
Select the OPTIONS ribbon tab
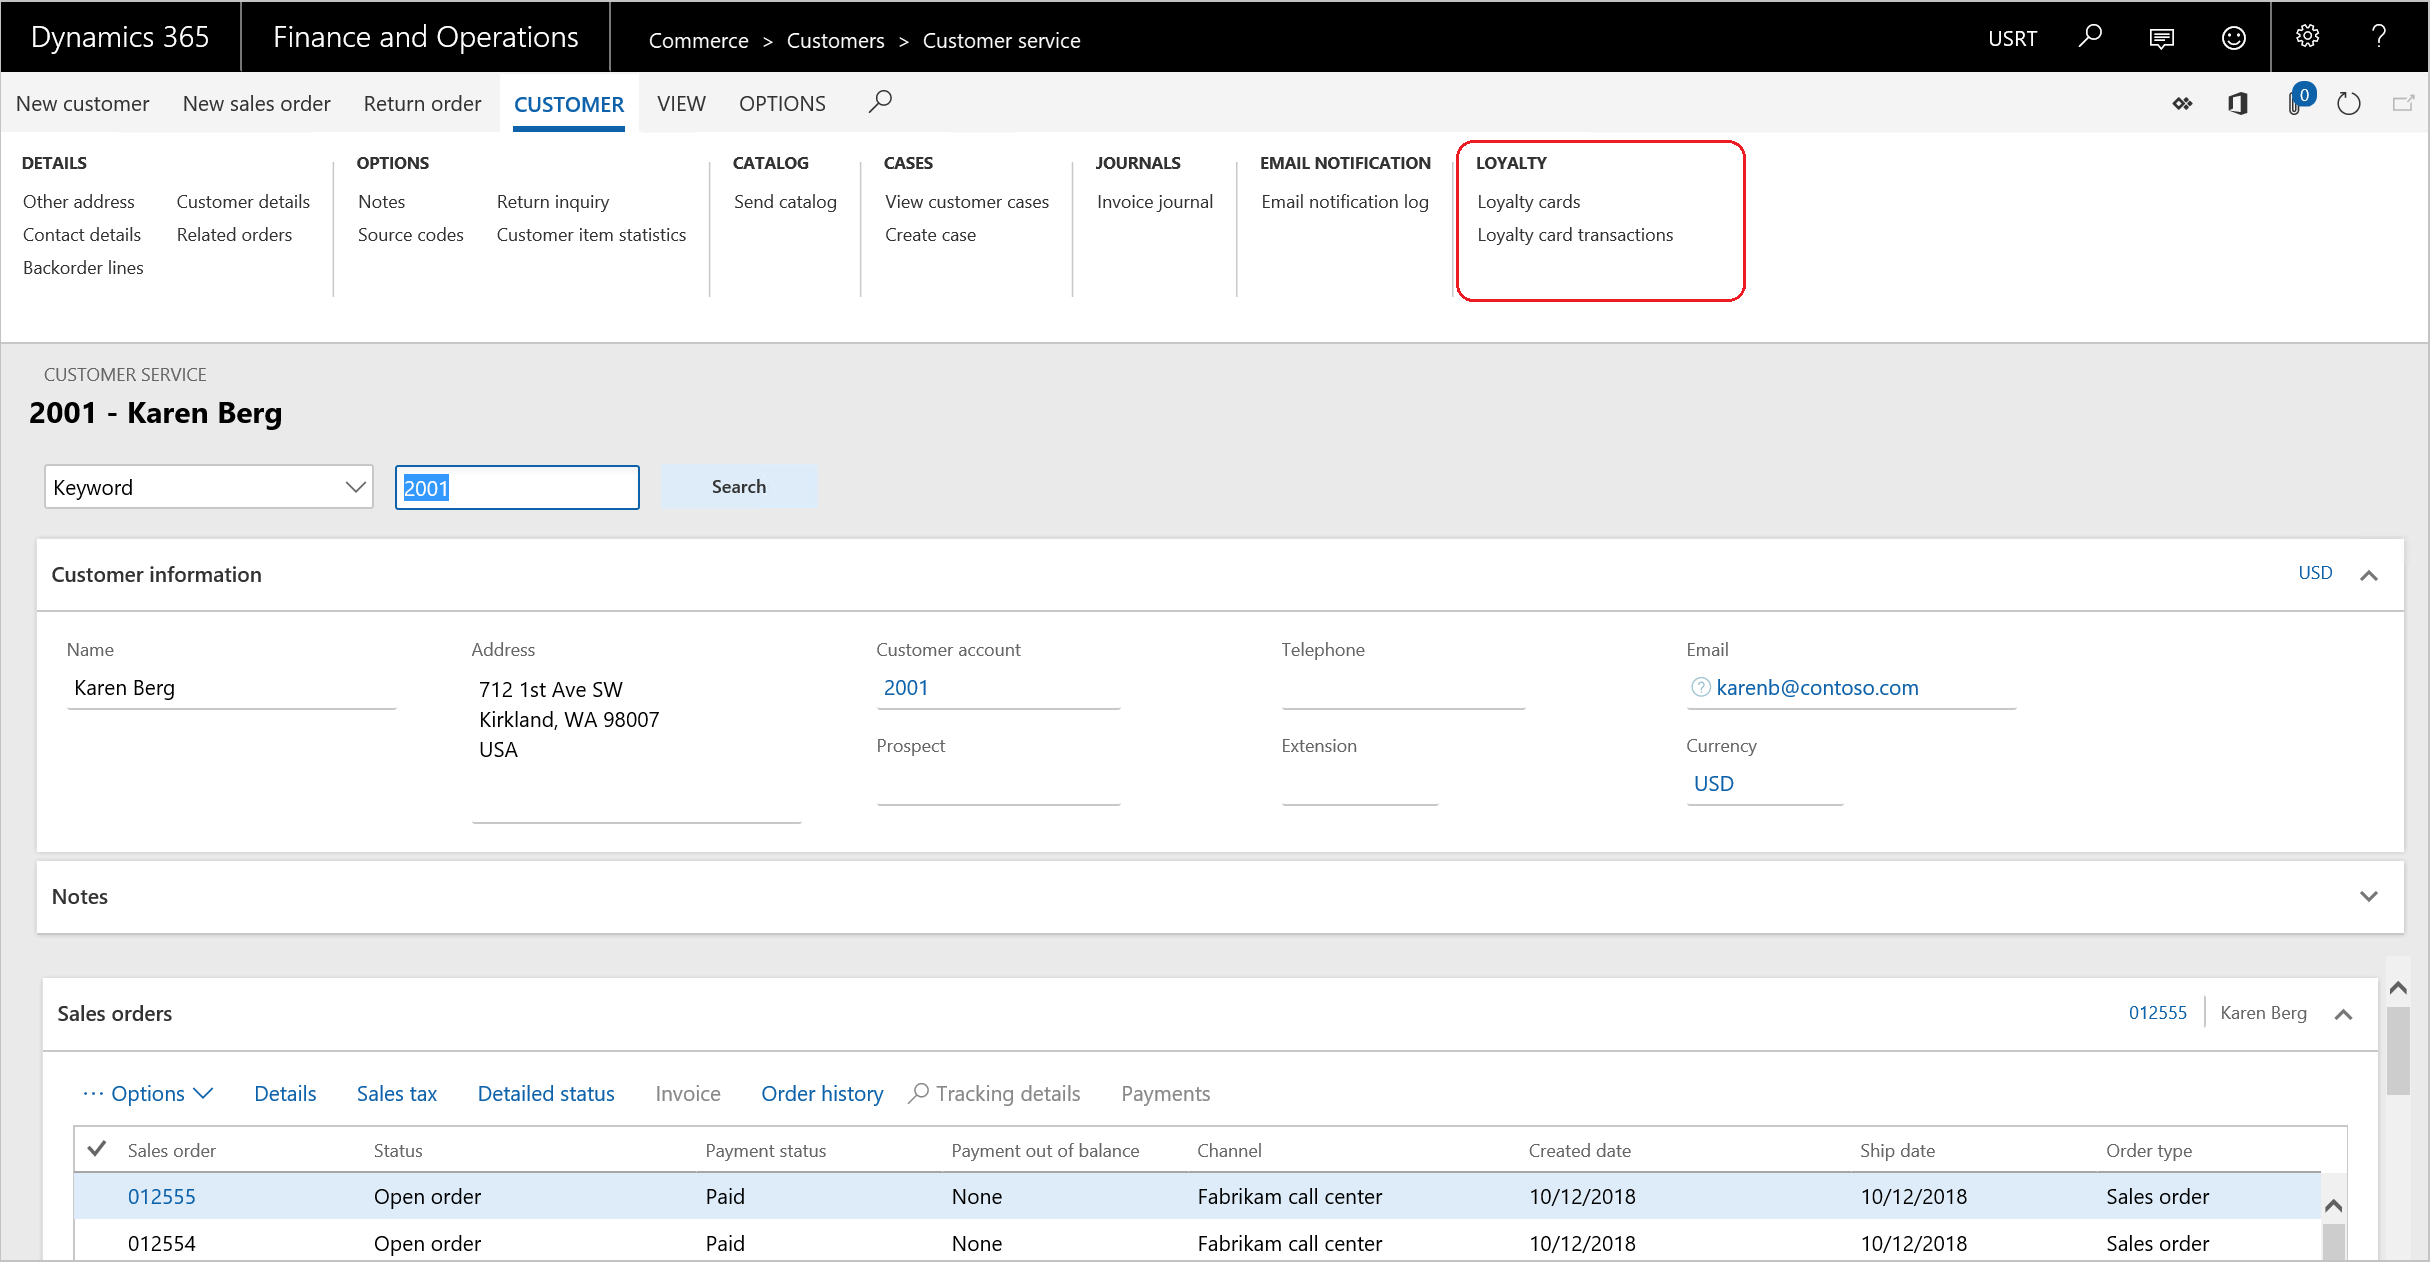pyautogui.click(x=781, y=103)
